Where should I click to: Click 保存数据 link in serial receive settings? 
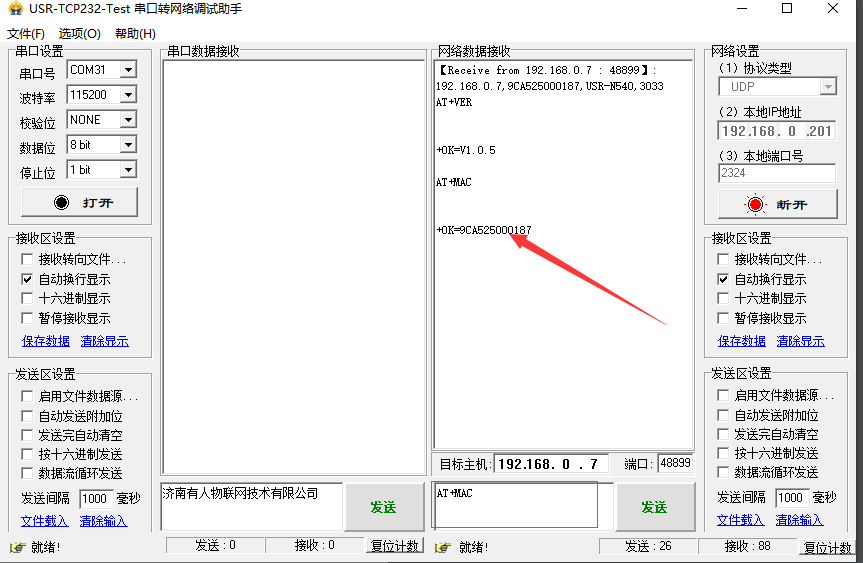pyautogui.click(x=46, y=341)
